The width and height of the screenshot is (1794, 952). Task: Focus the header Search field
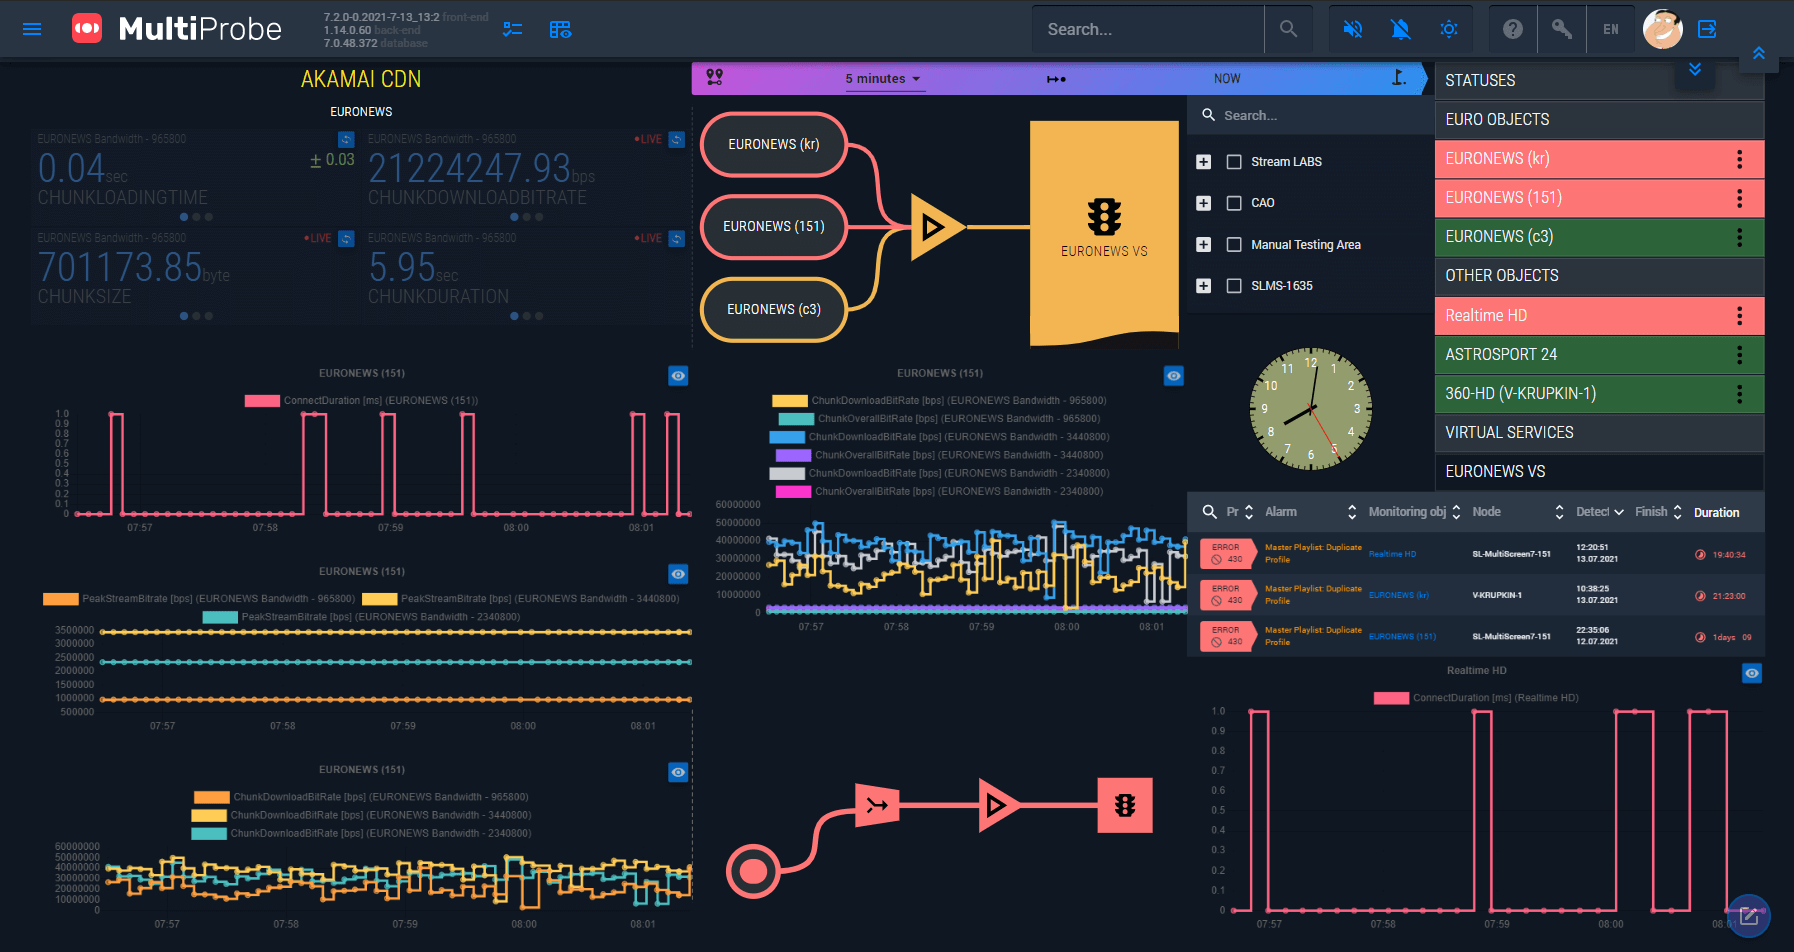[1148, 29]
